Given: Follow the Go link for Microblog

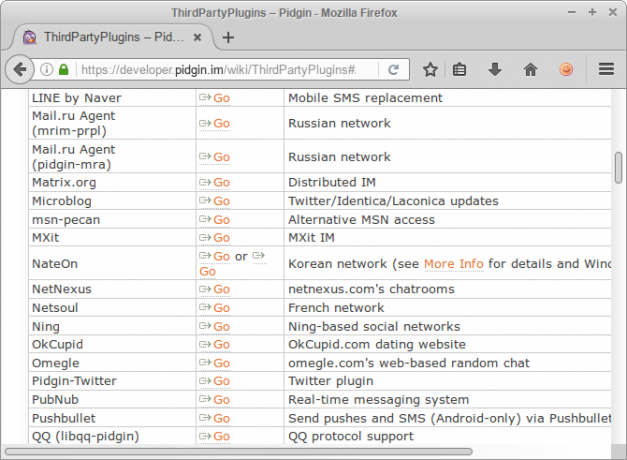Looking at the screenshot, I should point(215,201).
